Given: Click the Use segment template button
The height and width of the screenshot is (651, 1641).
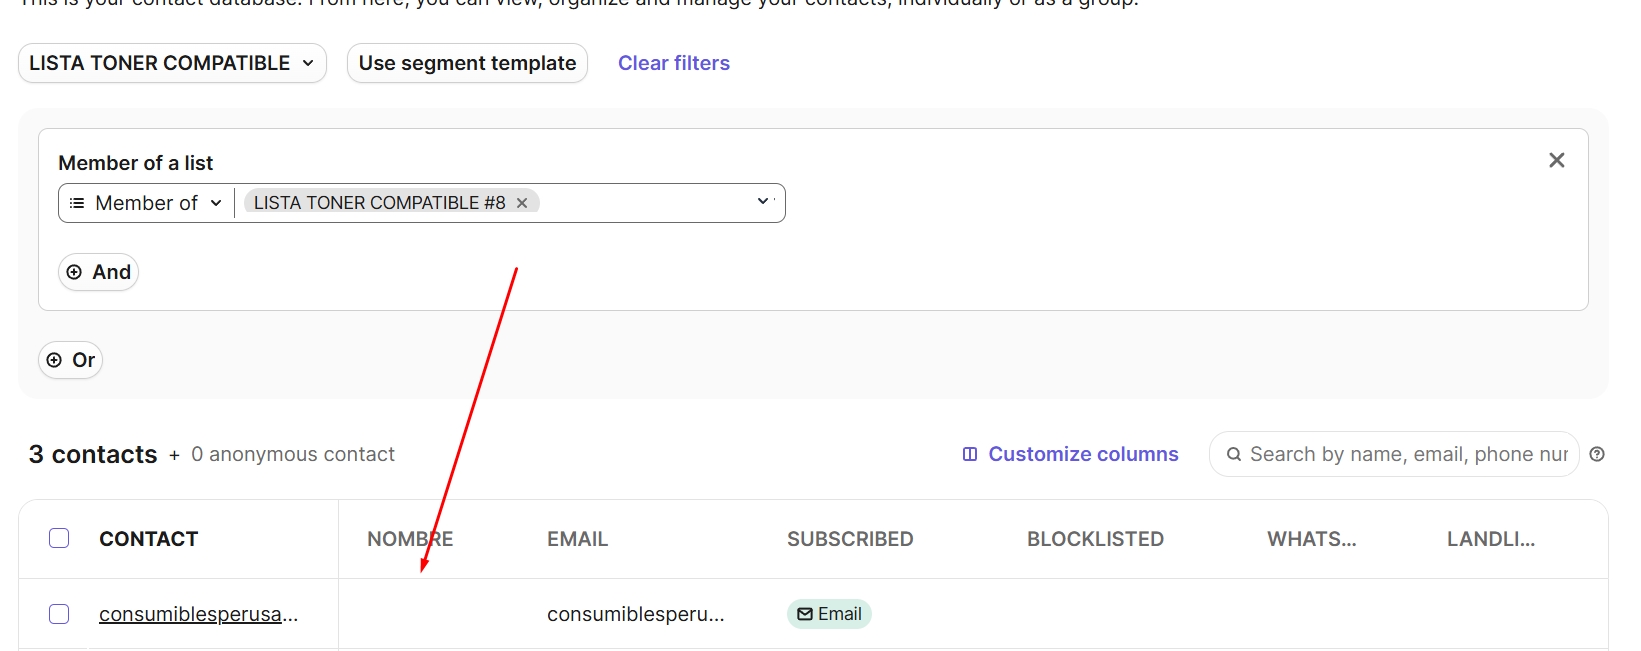Looking at the screenshot, I should coord(467,63).
